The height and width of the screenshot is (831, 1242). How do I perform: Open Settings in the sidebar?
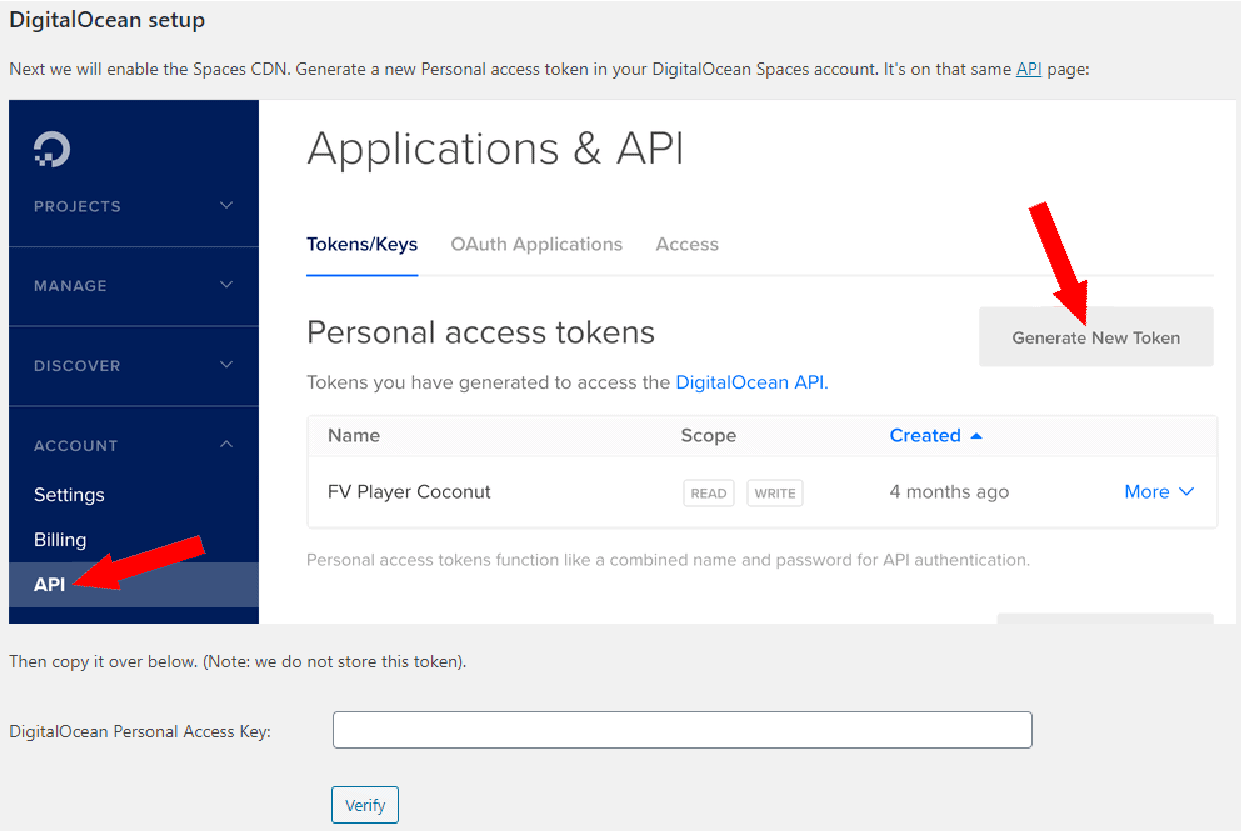[69, 495]
